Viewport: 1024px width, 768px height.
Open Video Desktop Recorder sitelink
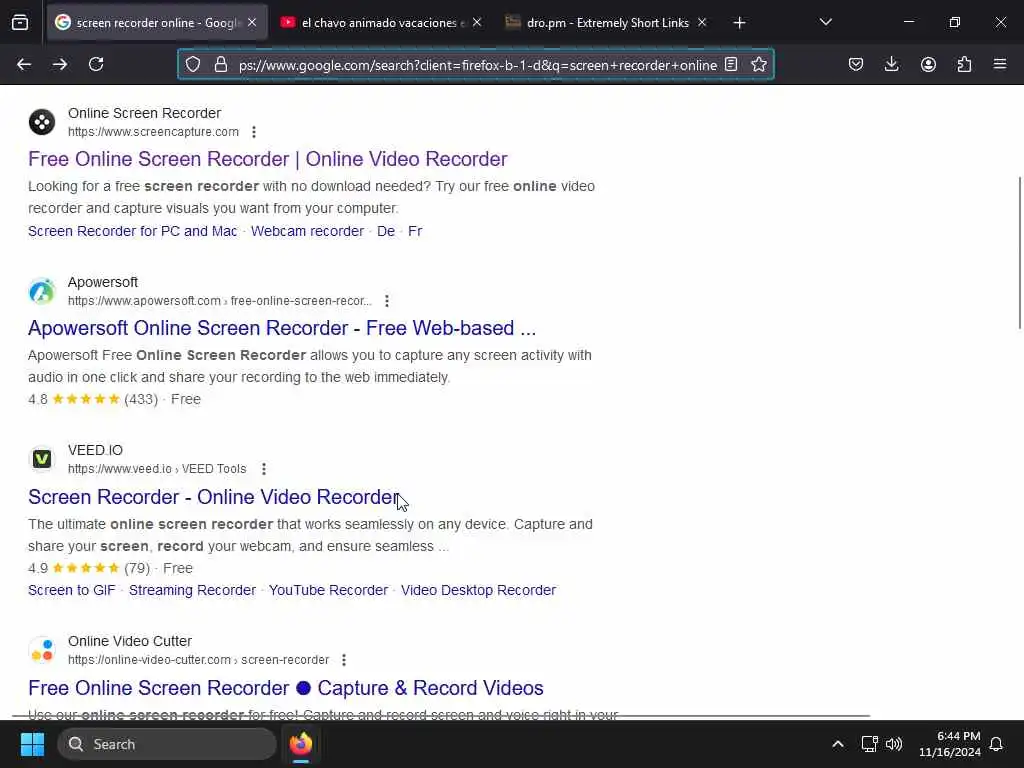(479, 590)
